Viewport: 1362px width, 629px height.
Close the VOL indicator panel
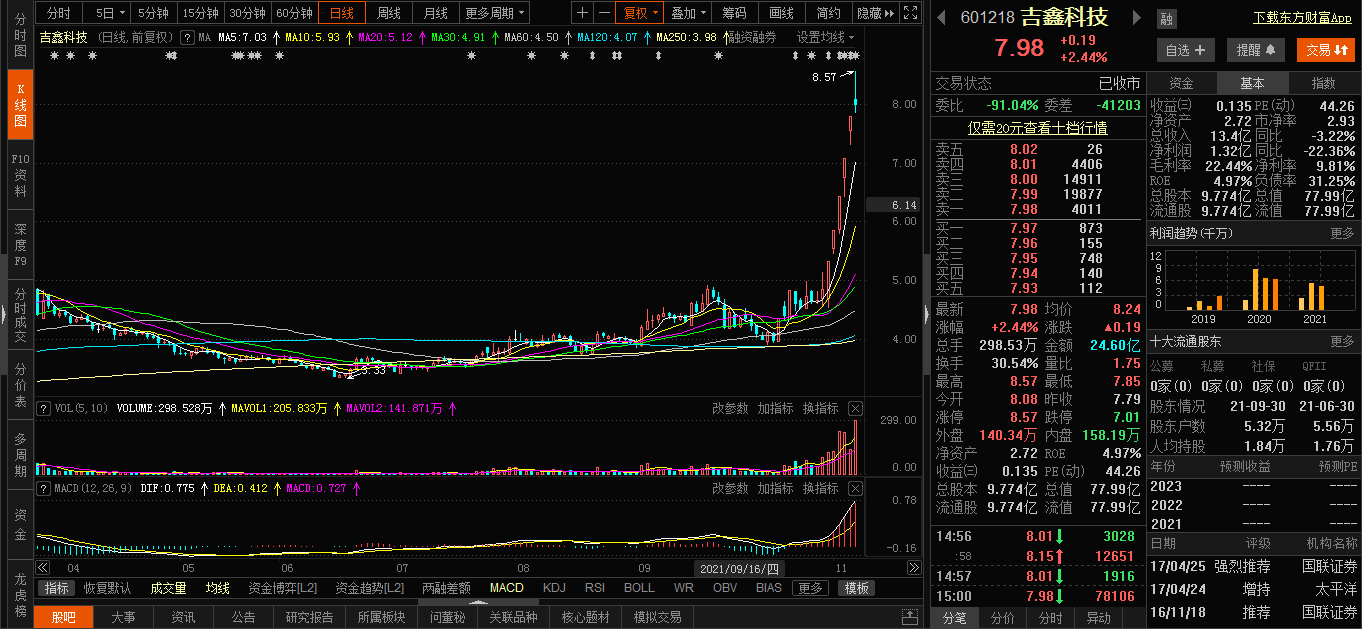(x=855, y=408)
